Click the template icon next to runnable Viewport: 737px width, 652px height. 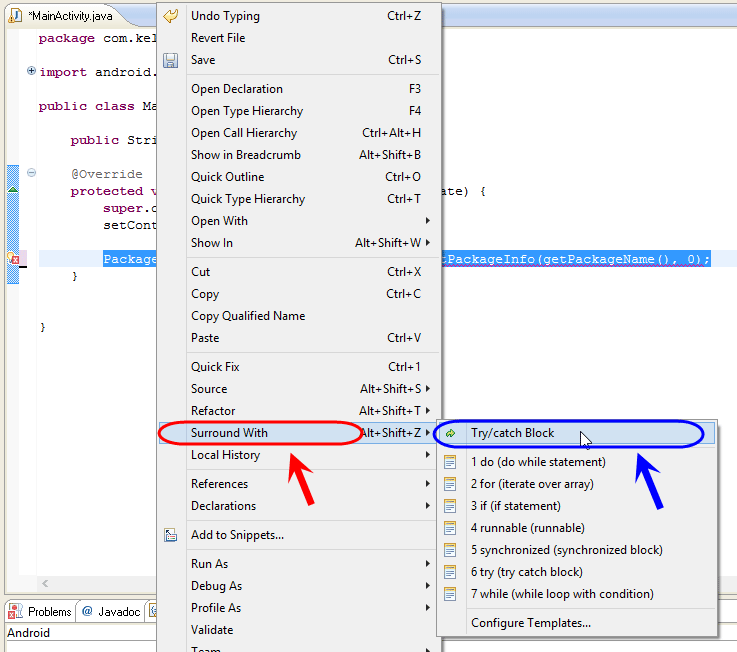[450, 528]
